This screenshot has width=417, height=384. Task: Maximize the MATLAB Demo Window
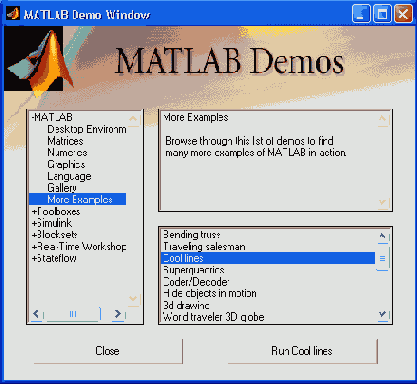click(382, 14)
